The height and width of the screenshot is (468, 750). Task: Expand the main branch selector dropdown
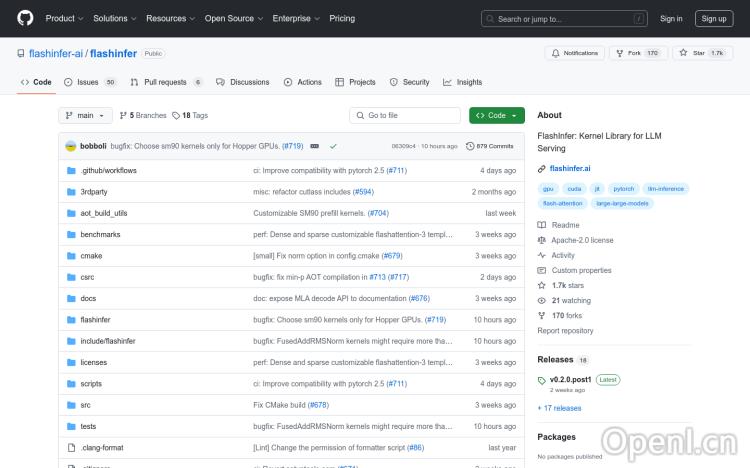coord(85,115)
